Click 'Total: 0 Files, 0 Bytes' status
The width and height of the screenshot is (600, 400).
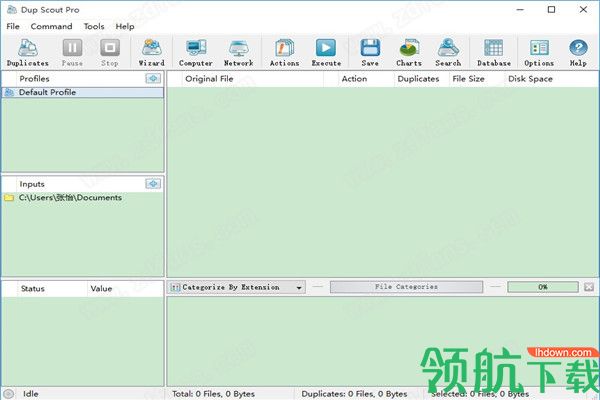(x=213, y=394)
